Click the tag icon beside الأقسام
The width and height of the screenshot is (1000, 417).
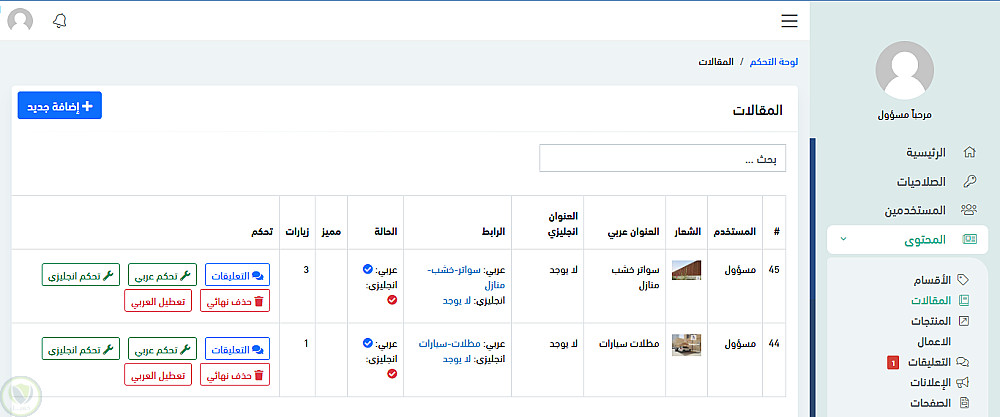[964, 279]
